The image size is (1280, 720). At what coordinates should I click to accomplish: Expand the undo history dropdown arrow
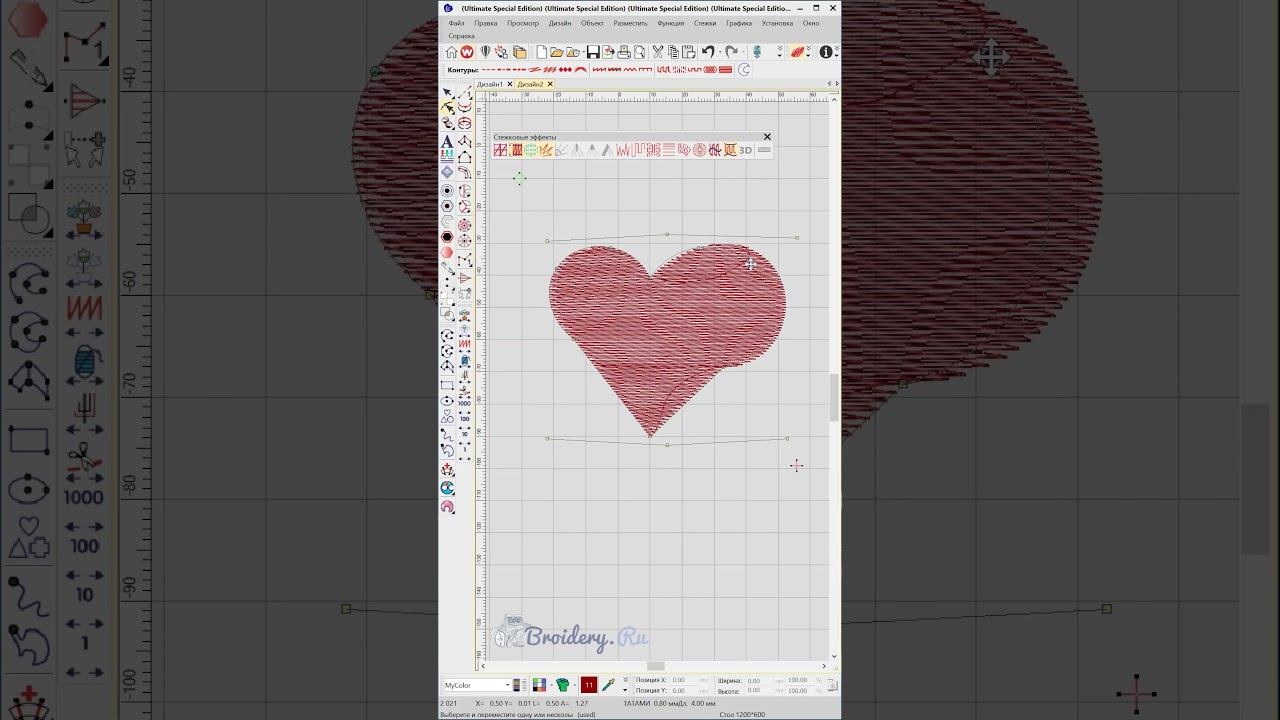pos(720,52)
